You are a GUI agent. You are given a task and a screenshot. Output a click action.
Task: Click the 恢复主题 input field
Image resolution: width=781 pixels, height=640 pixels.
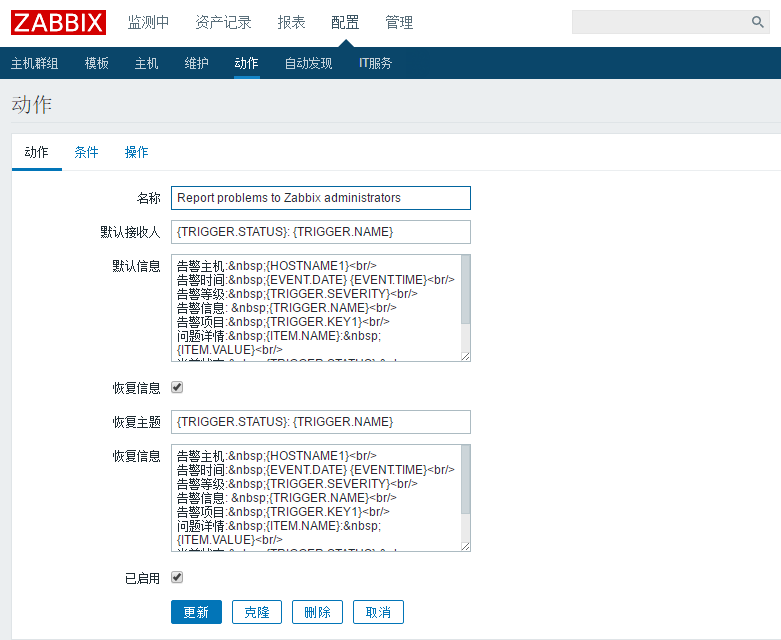pyautogui.click(x=321, y=422)
